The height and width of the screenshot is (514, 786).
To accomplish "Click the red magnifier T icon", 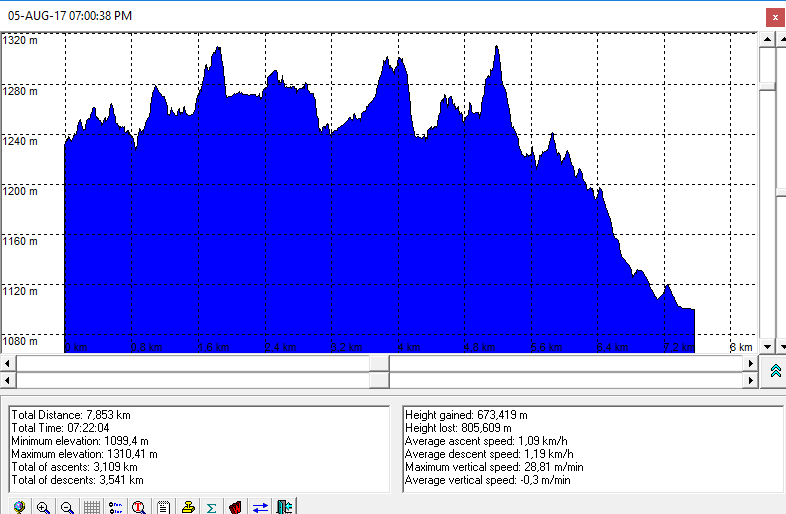I will coord(139,507).
